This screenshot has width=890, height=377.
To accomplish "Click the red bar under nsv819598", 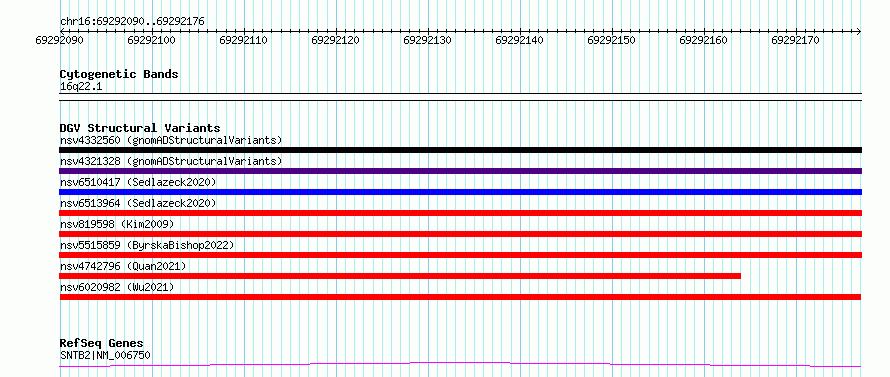I will tap(460, 234).
